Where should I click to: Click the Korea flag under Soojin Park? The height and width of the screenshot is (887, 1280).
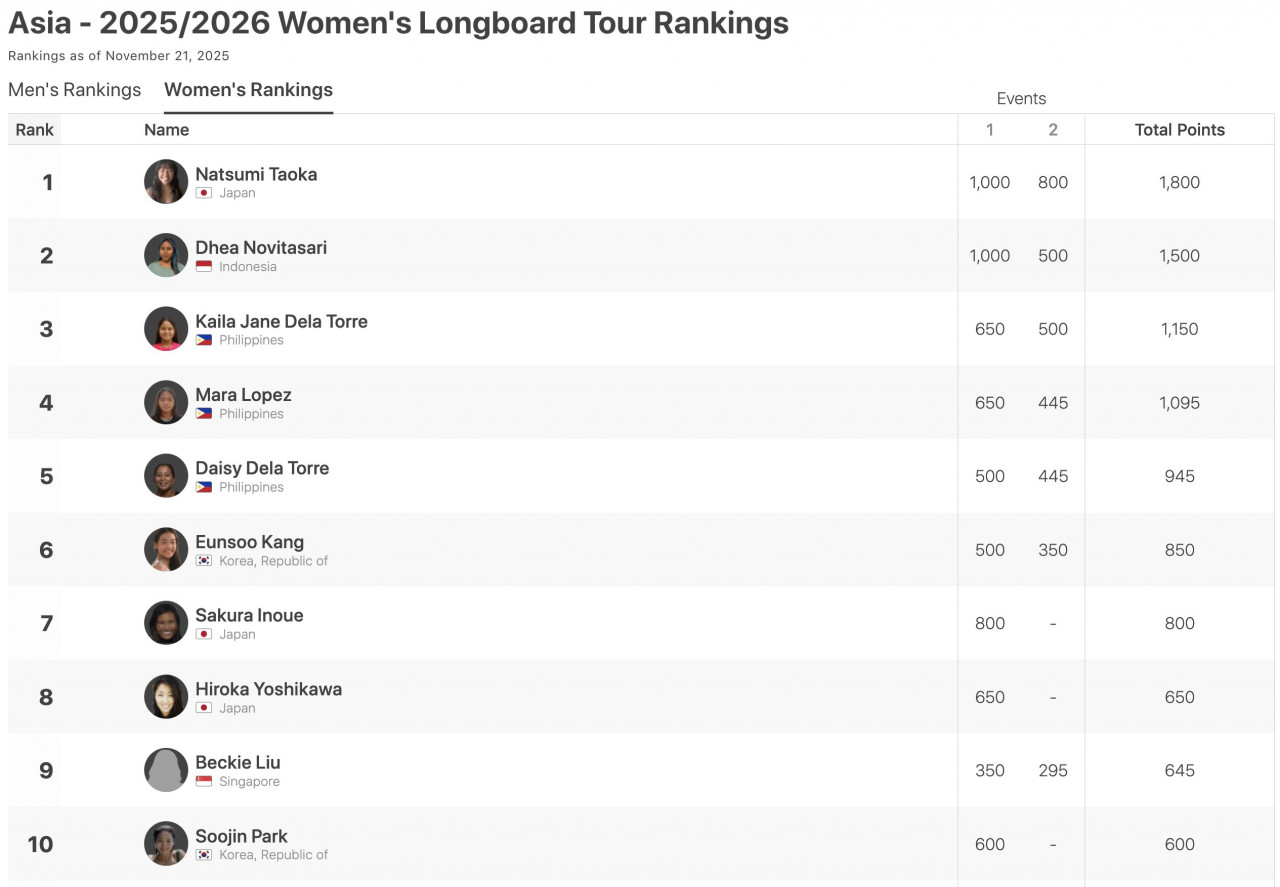click(x=204, y=855)
